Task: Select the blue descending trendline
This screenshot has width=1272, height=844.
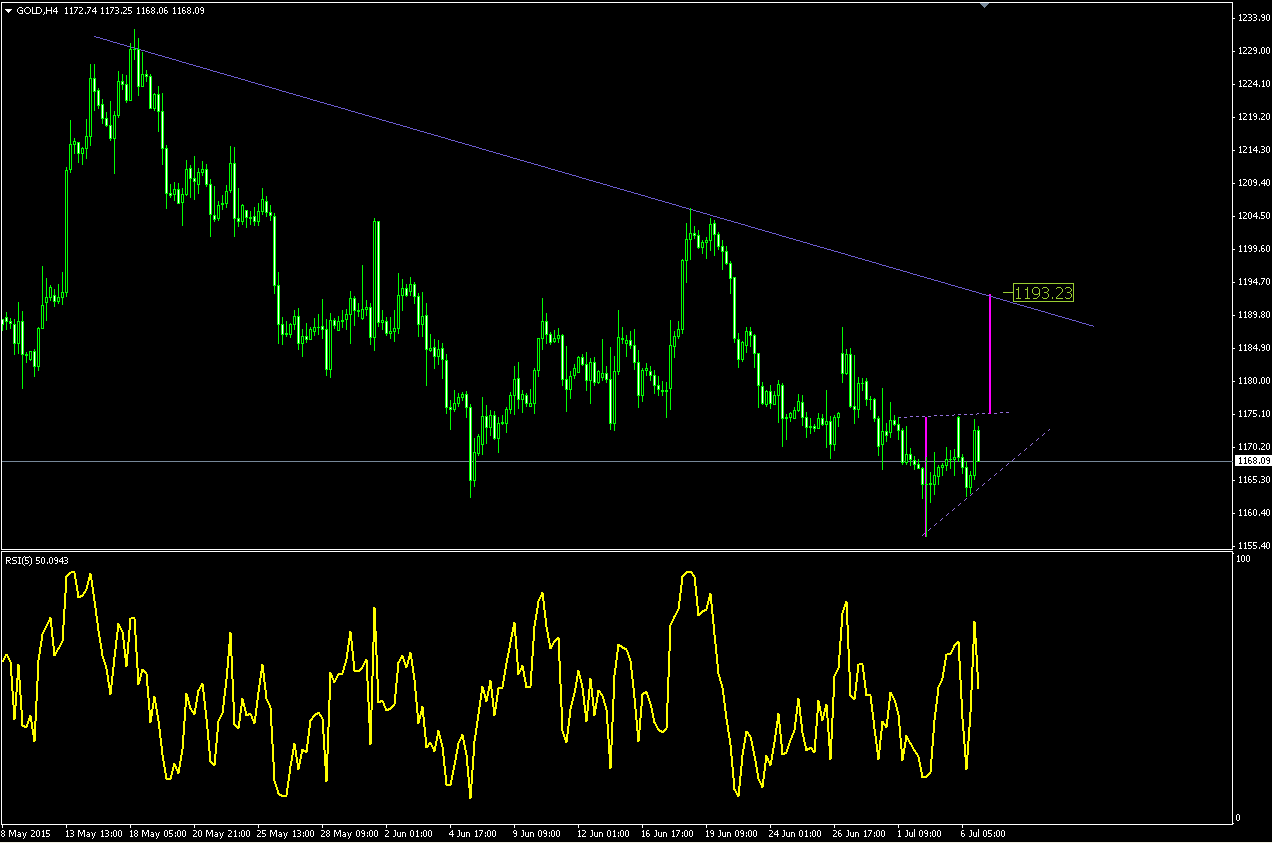Action: click(593, 181)
